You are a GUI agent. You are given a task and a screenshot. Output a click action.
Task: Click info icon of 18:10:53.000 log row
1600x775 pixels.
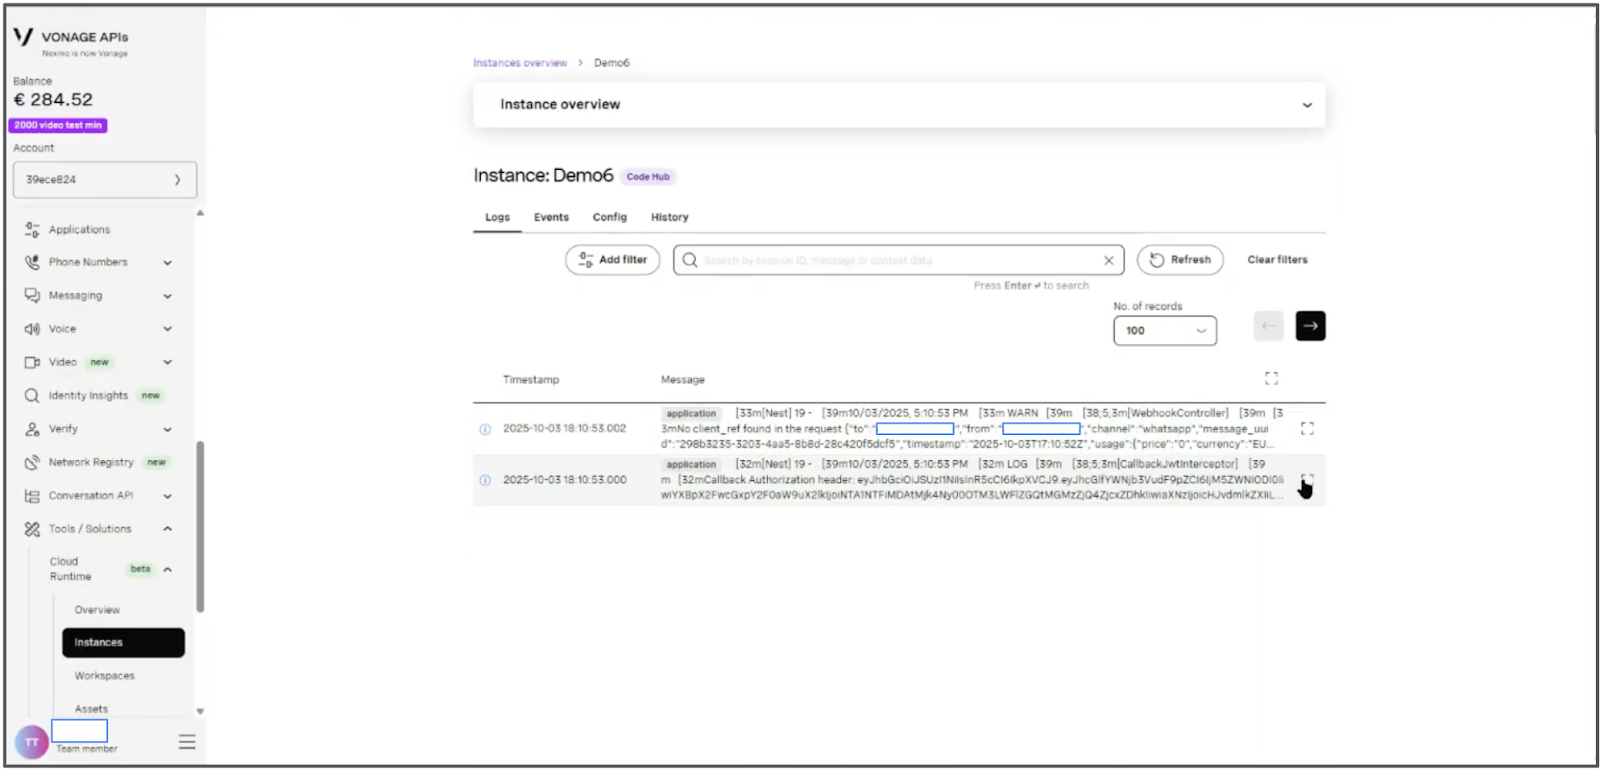pyautogui.click(x=485, y=480)
